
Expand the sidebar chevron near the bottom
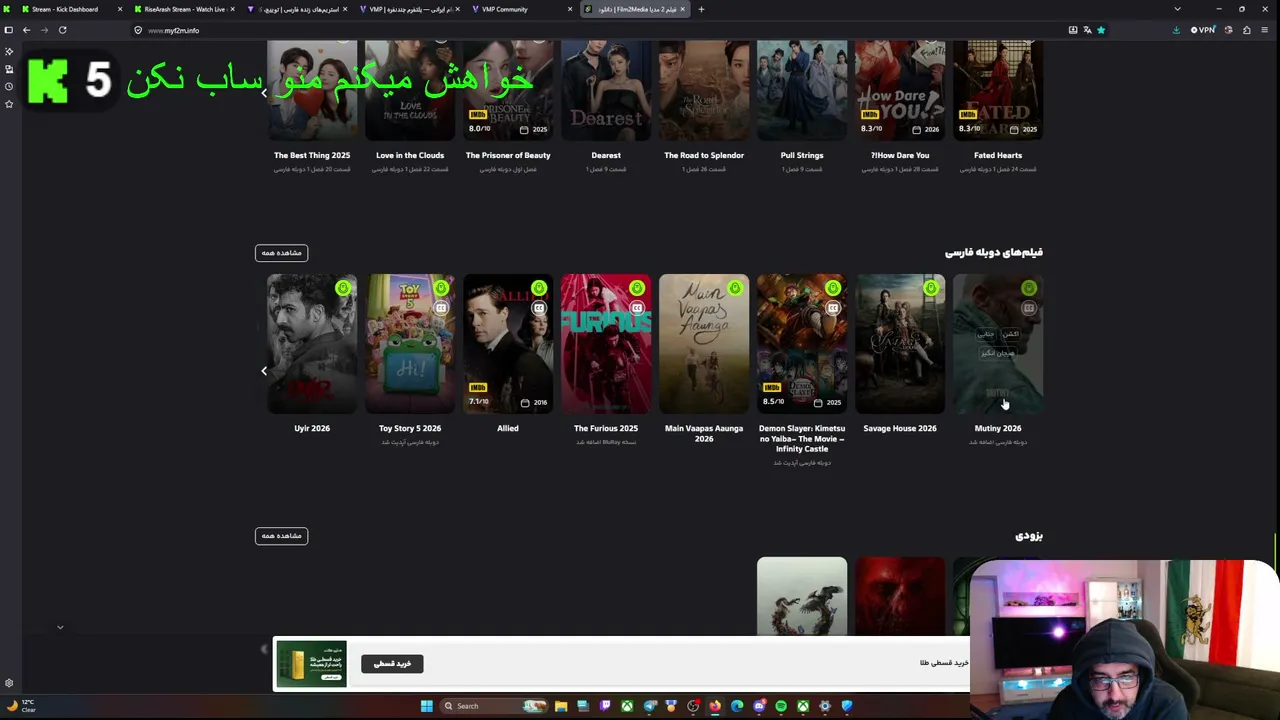pos(60,627)
